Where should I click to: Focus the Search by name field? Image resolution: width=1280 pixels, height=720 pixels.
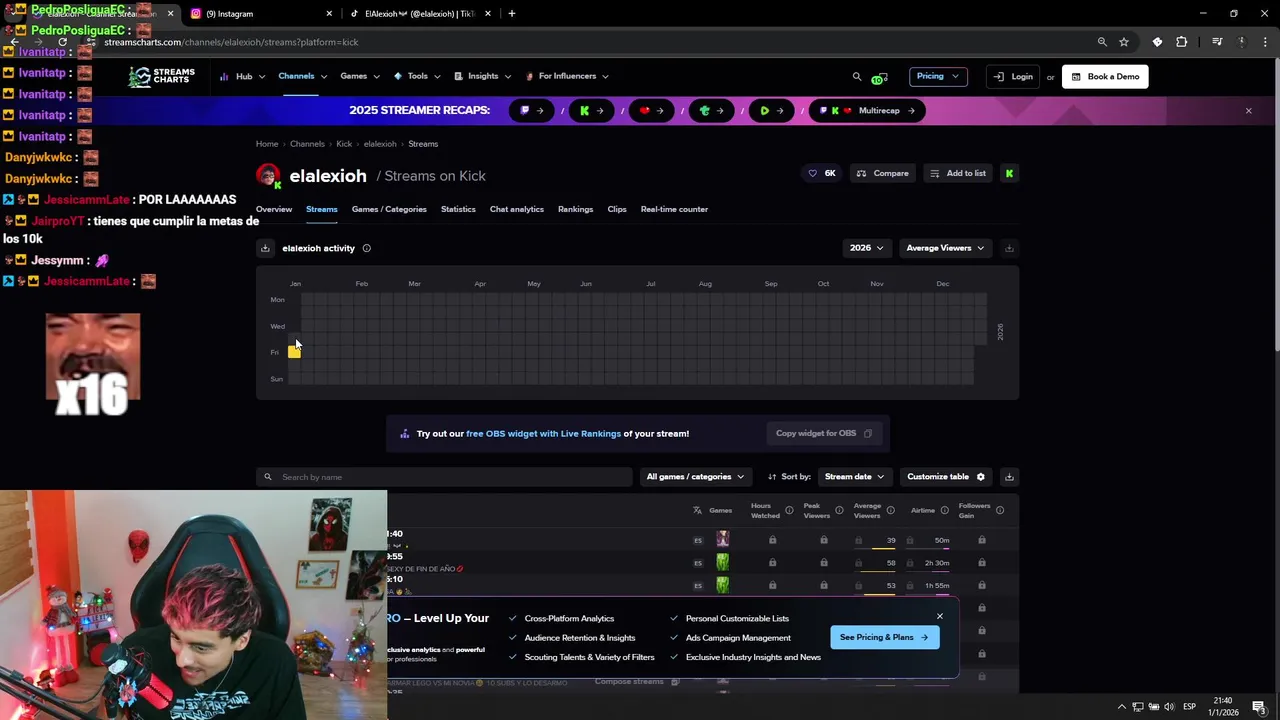(x=444, y=477)
